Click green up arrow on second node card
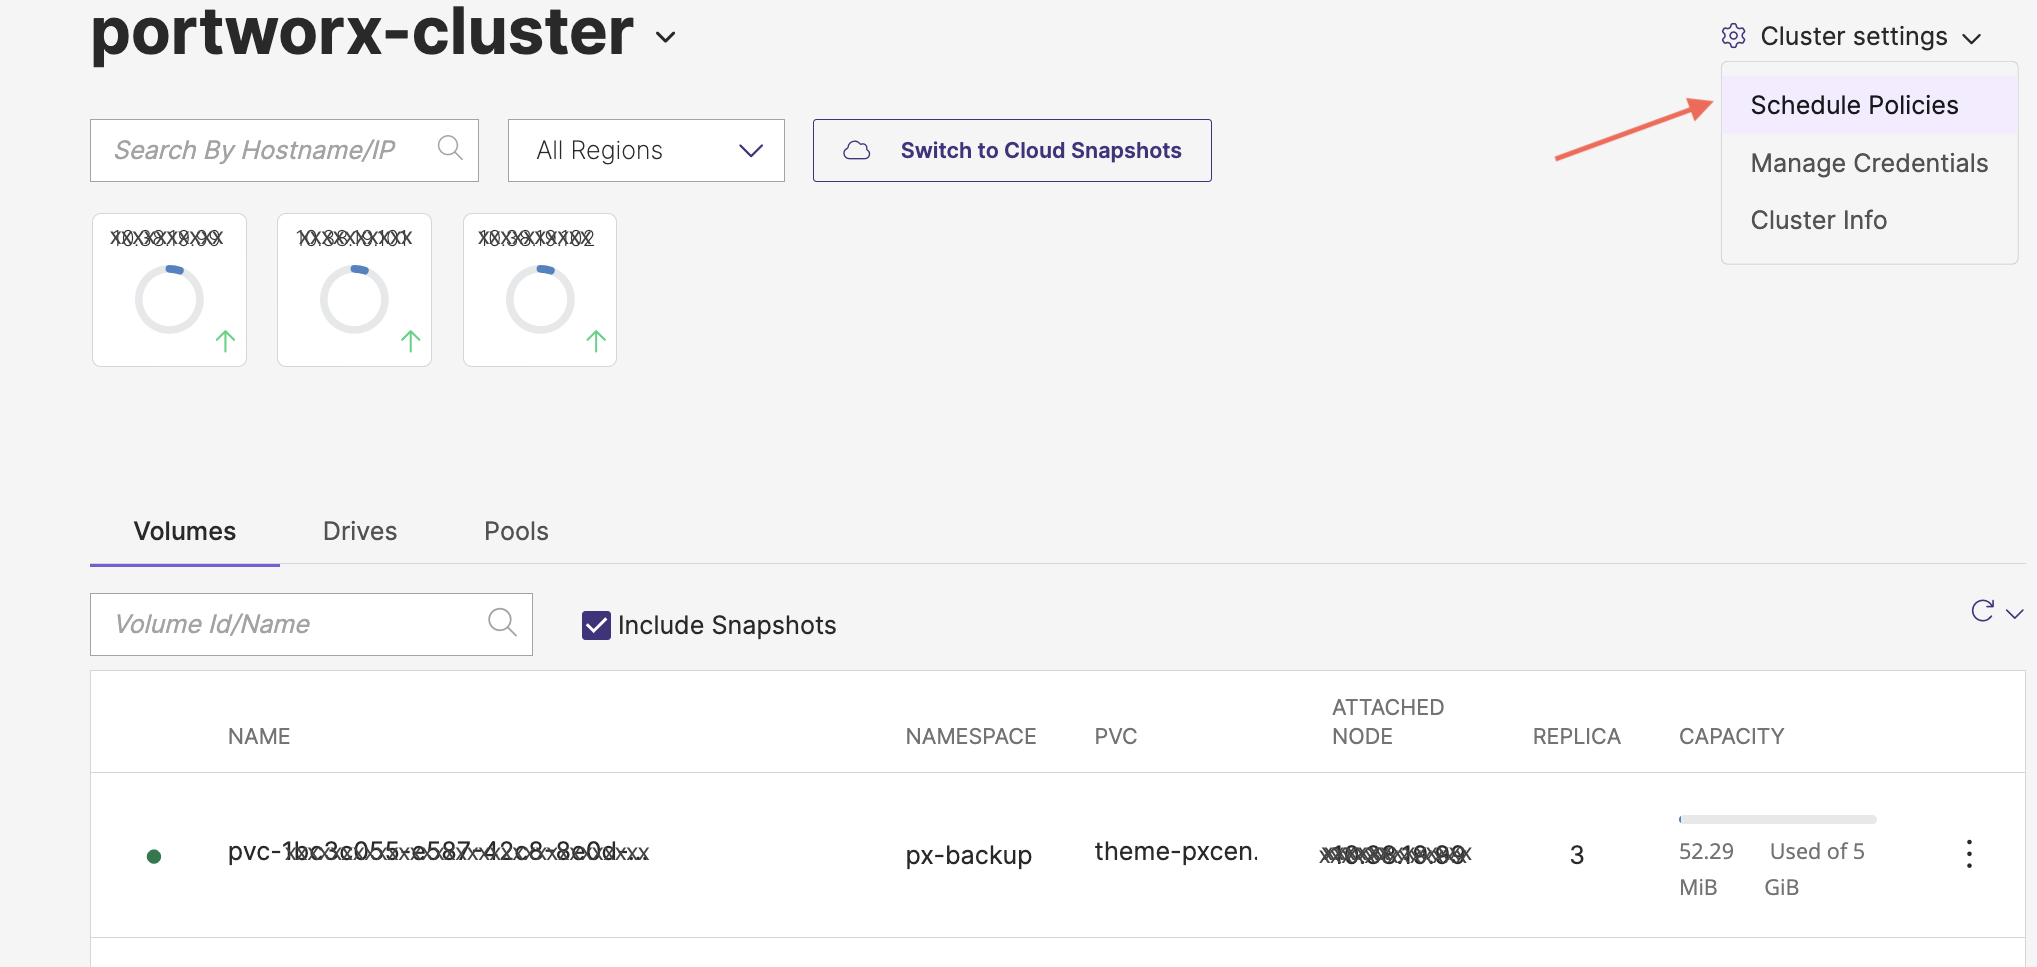This screenshot has width=2037, height=967. pos(410,342)
